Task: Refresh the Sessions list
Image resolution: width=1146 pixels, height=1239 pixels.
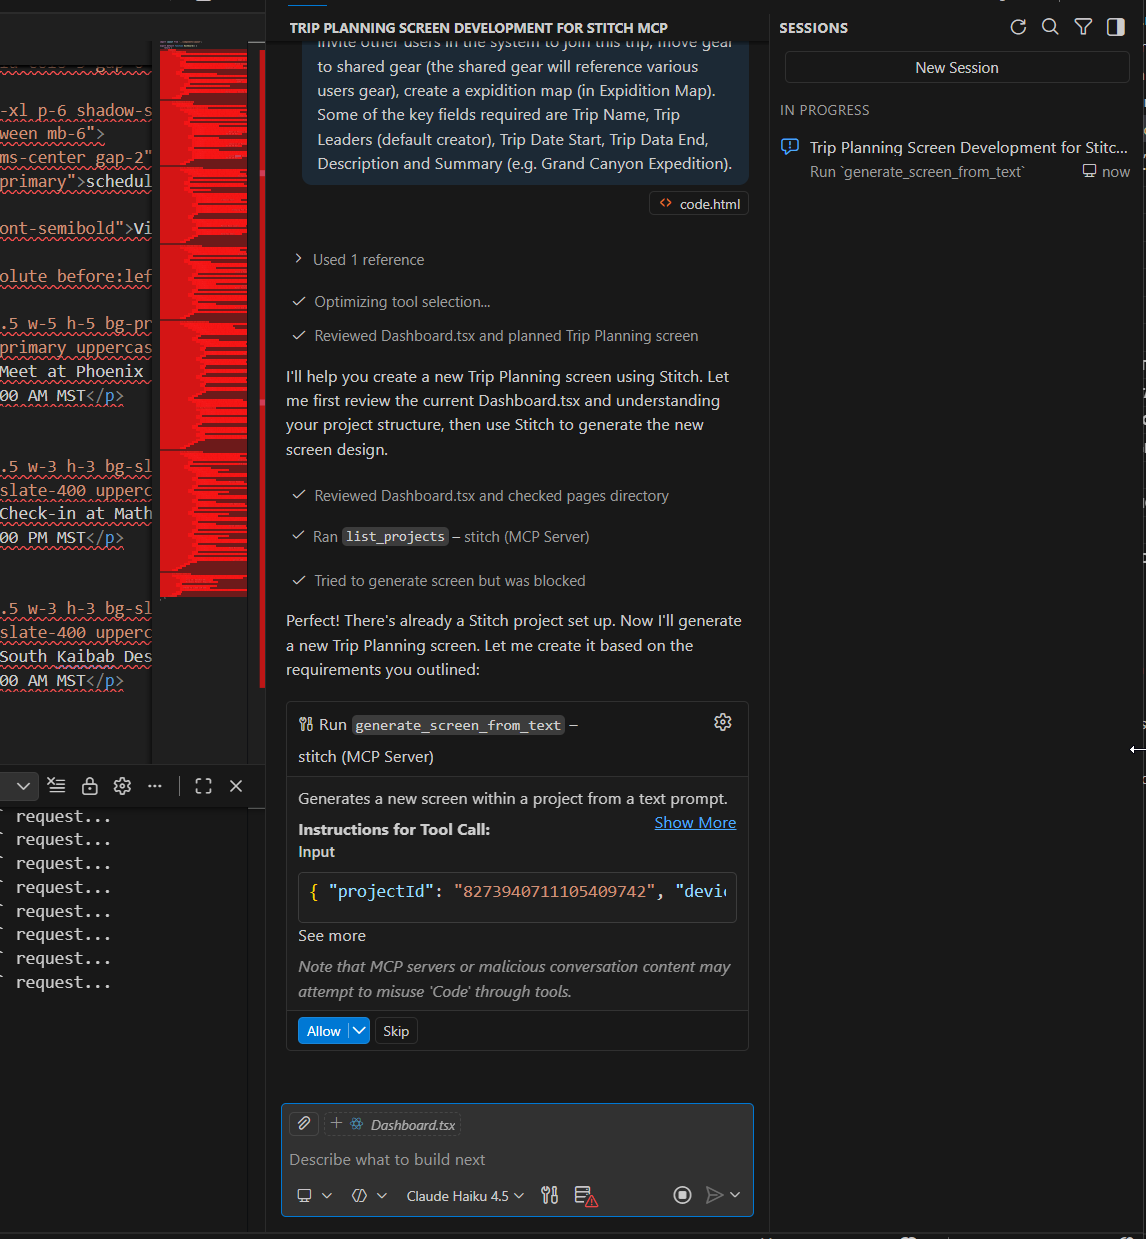Action: 1018,27
